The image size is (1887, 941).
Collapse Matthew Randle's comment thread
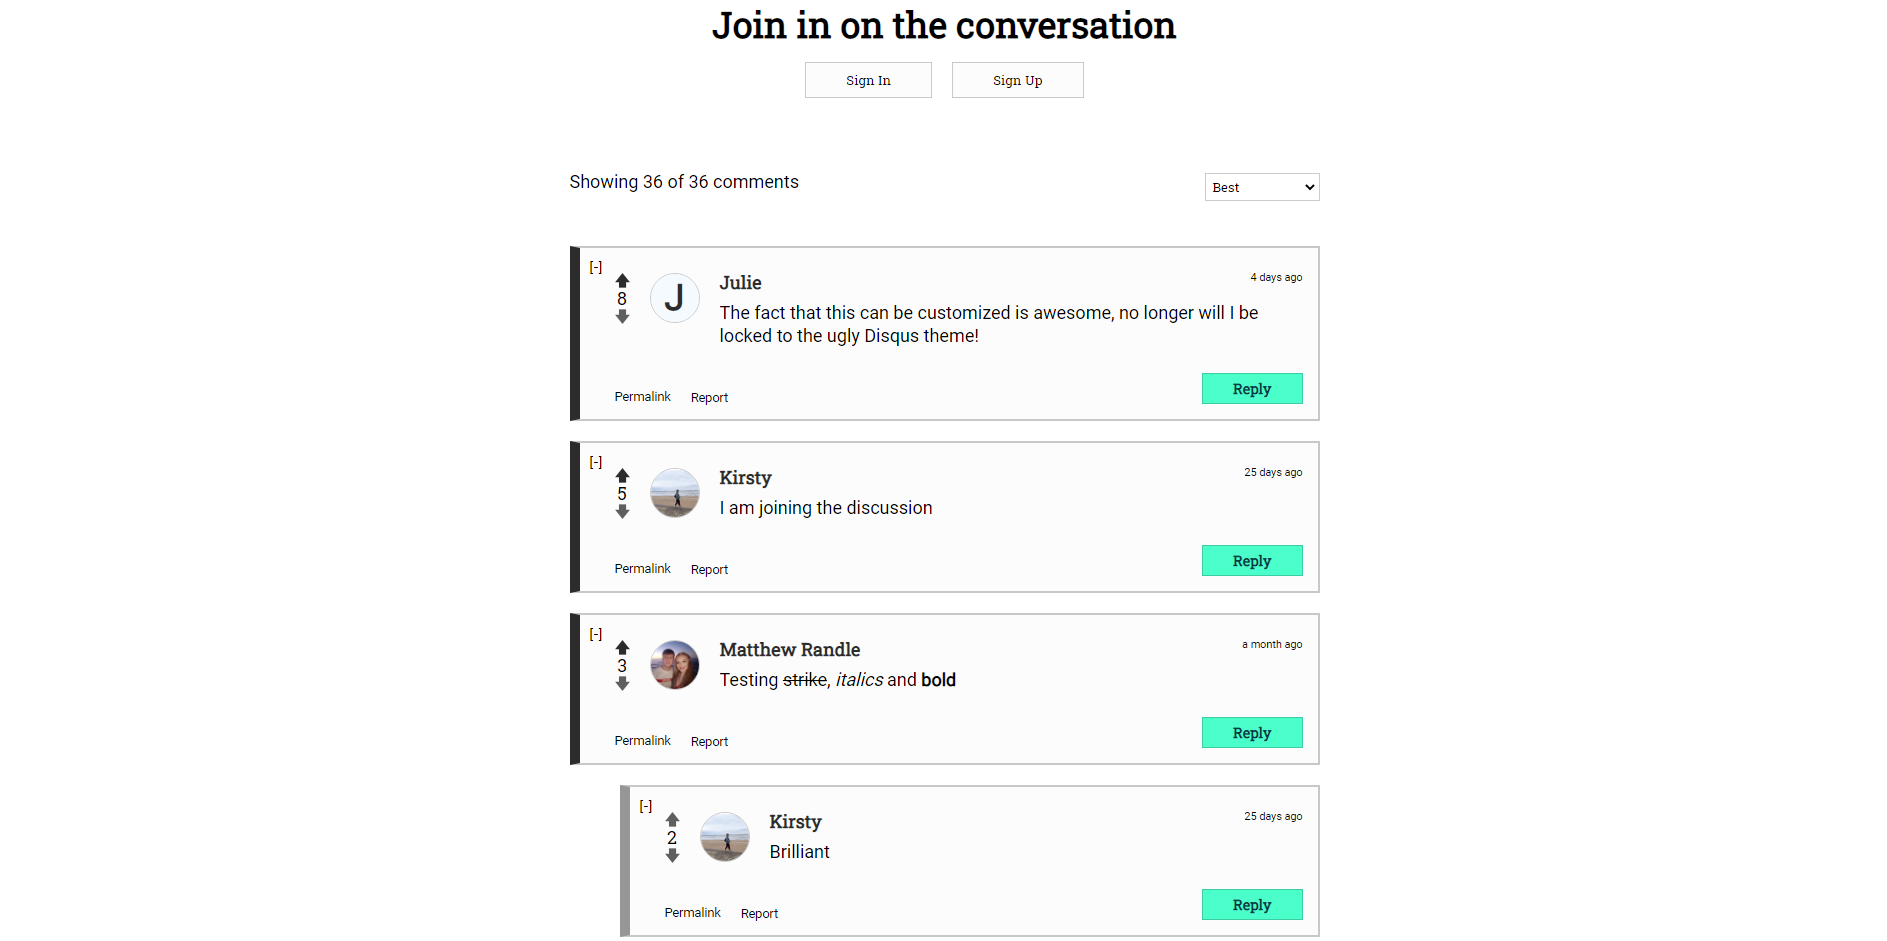596,634
